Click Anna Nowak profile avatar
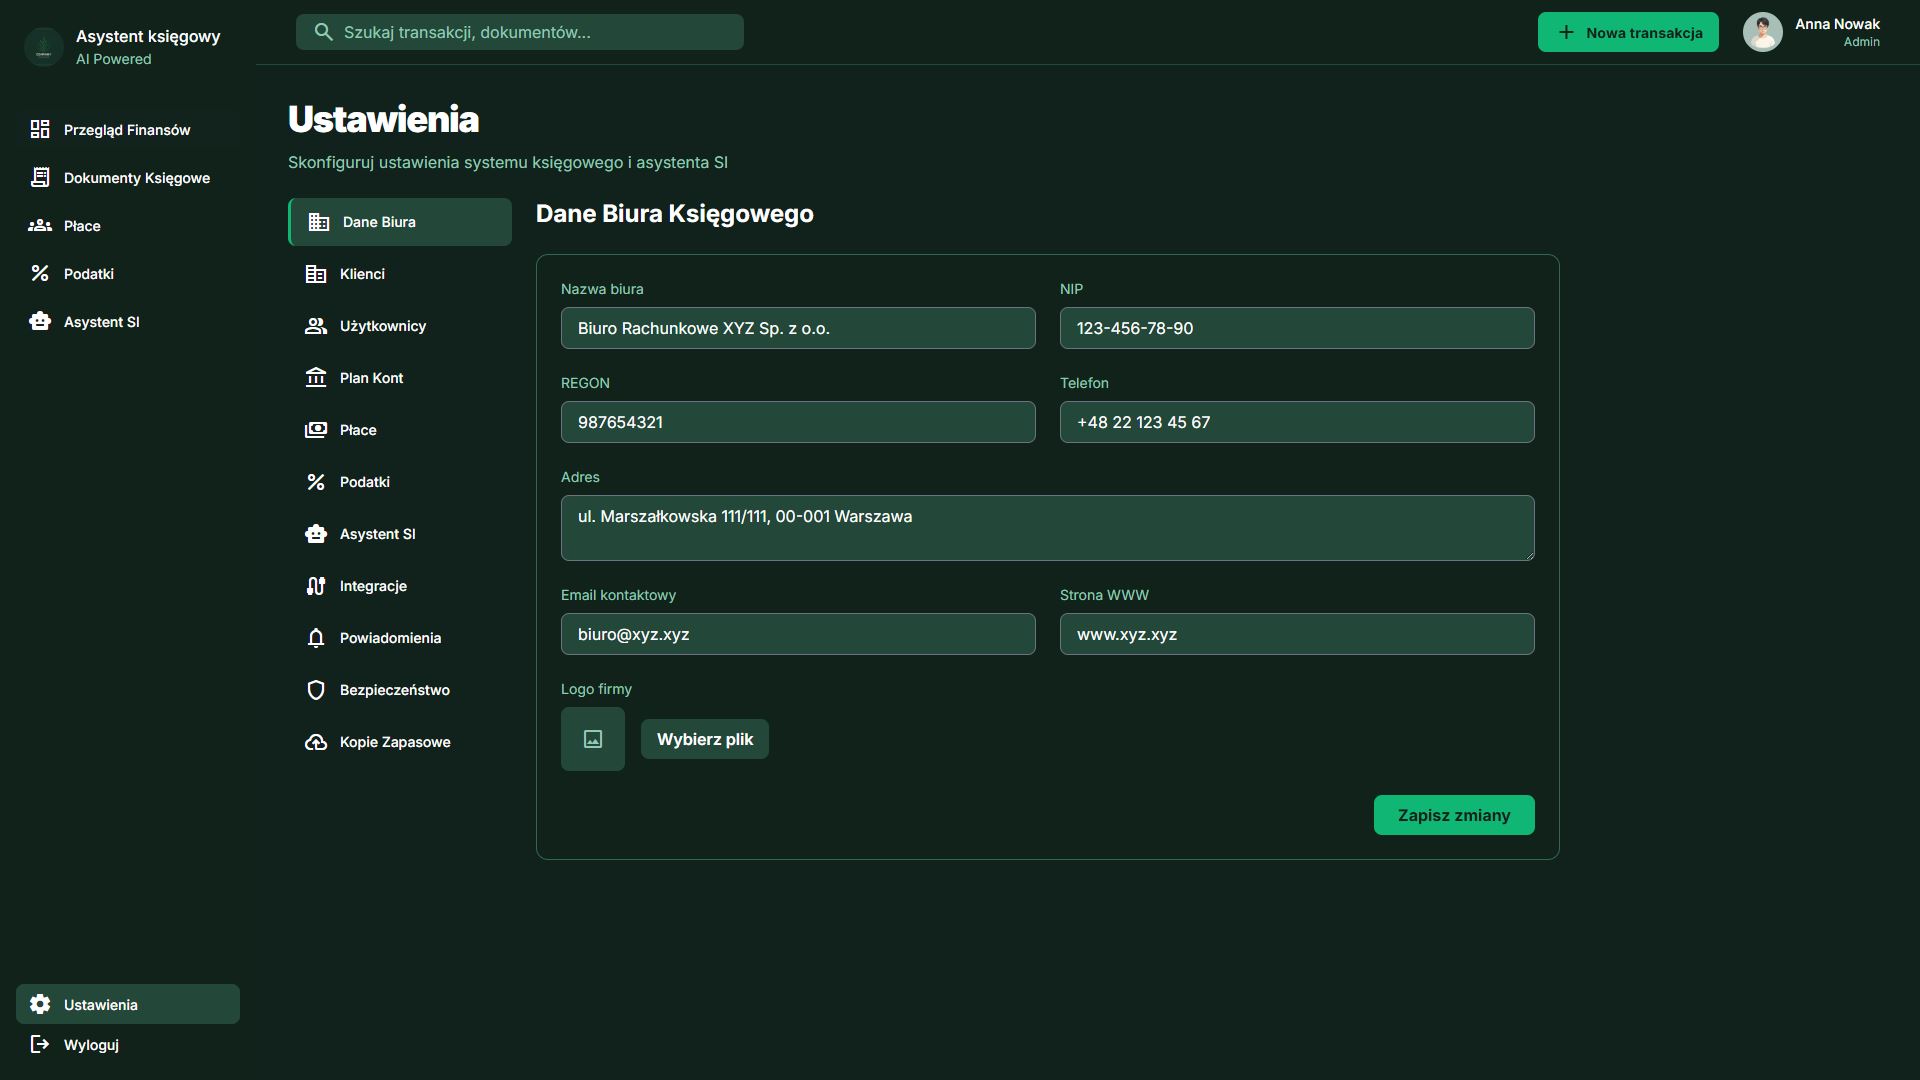Screen dimensions: 1920x1080 1762,32
